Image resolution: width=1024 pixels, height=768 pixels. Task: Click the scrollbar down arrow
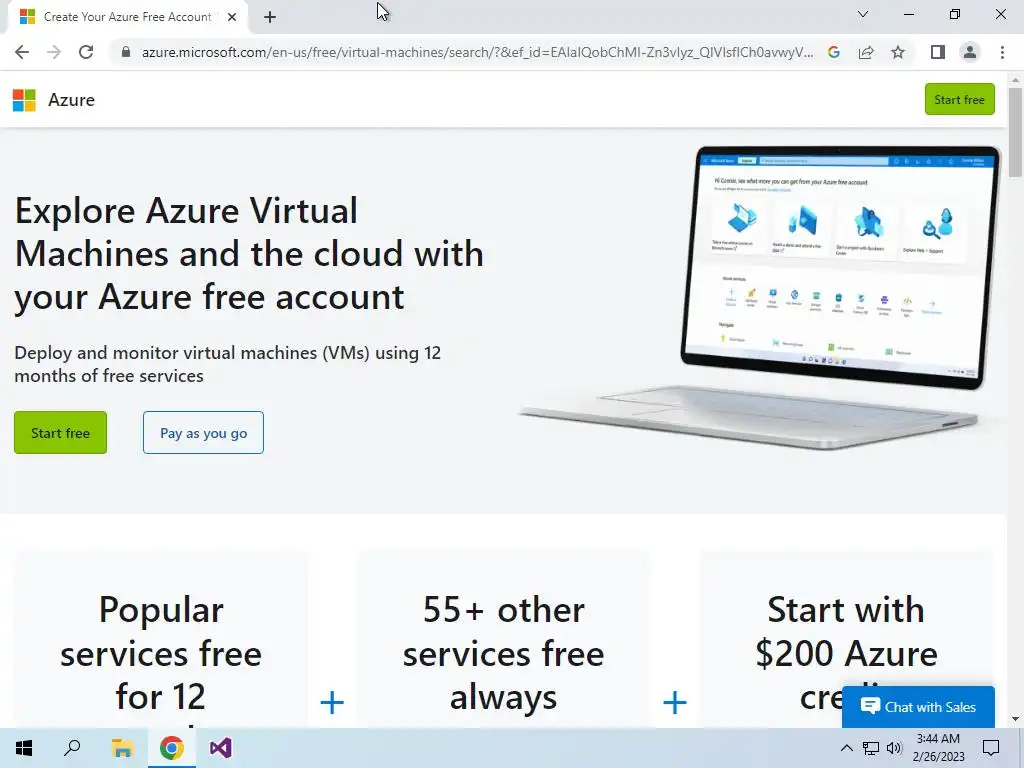pyautogui.click(x=1015, y=720)
